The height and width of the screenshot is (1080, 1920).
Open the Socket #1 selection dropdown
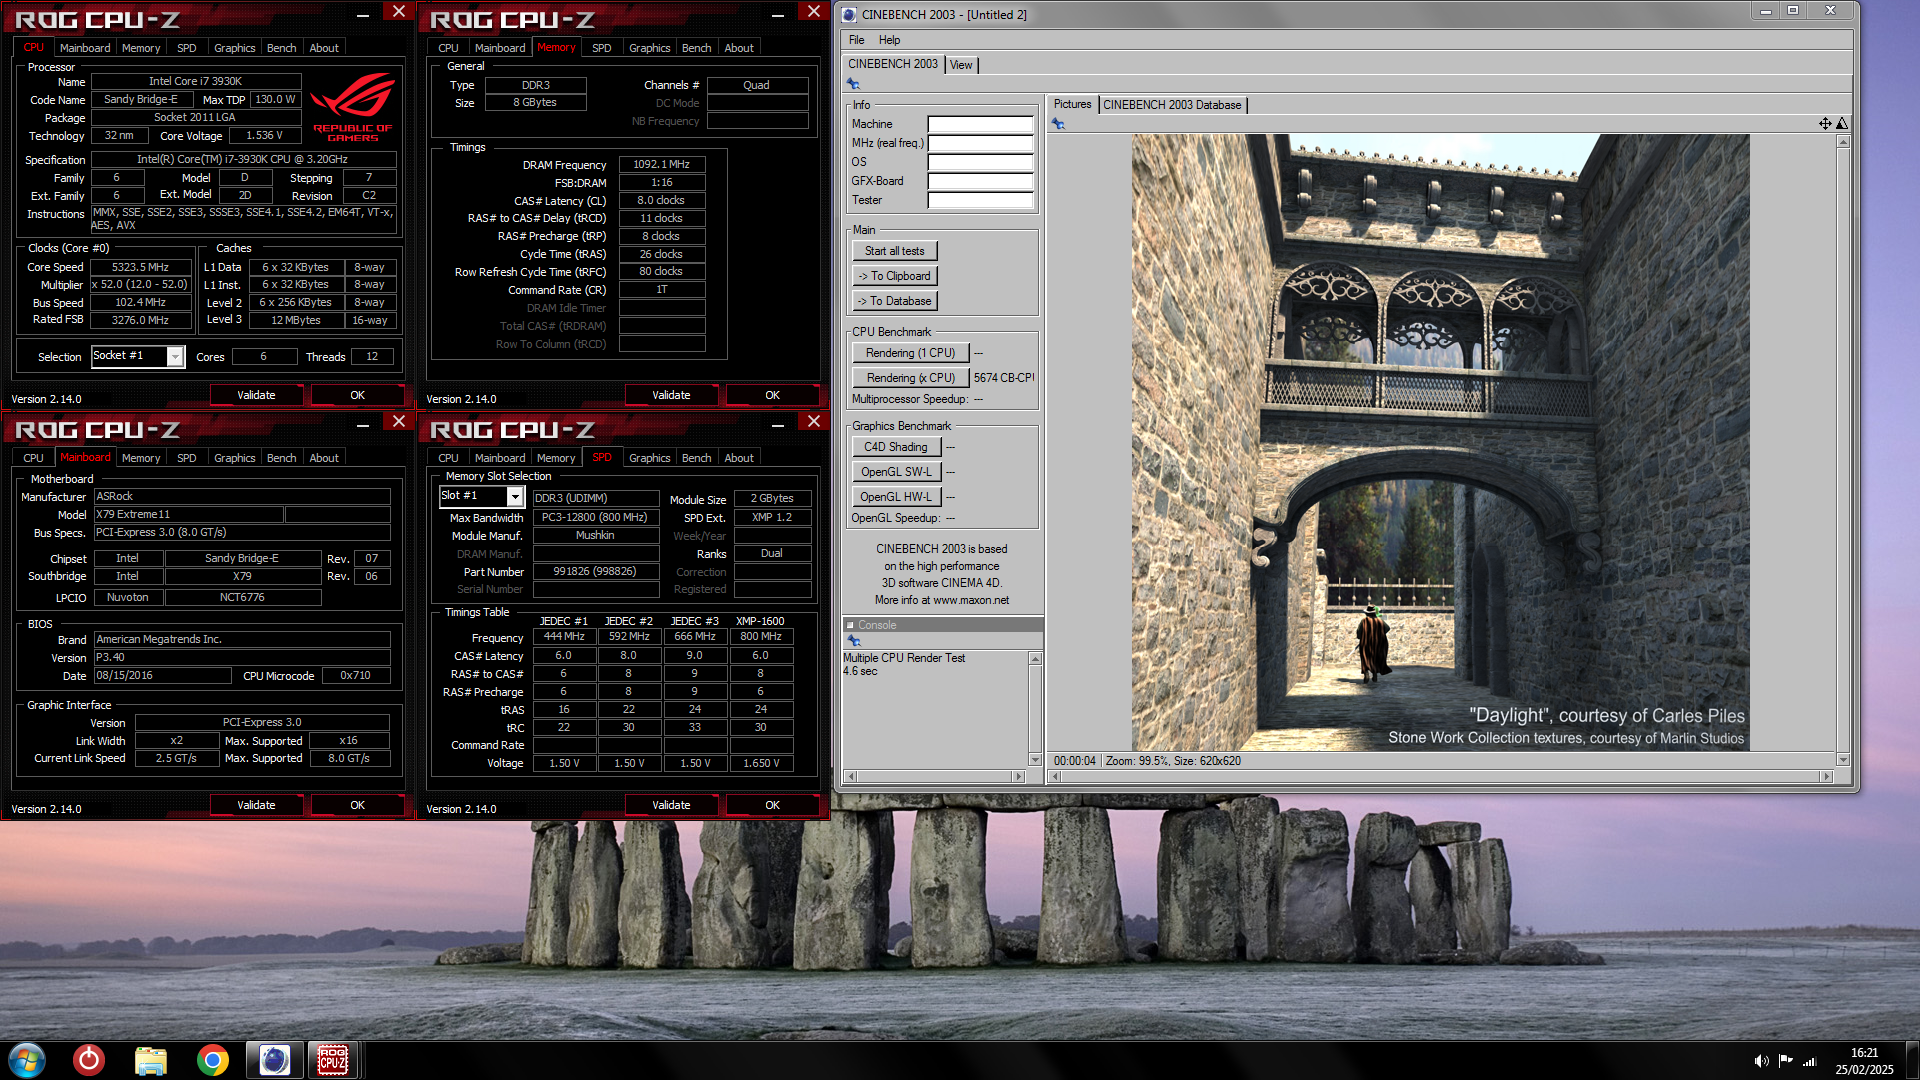pos(175,357)
